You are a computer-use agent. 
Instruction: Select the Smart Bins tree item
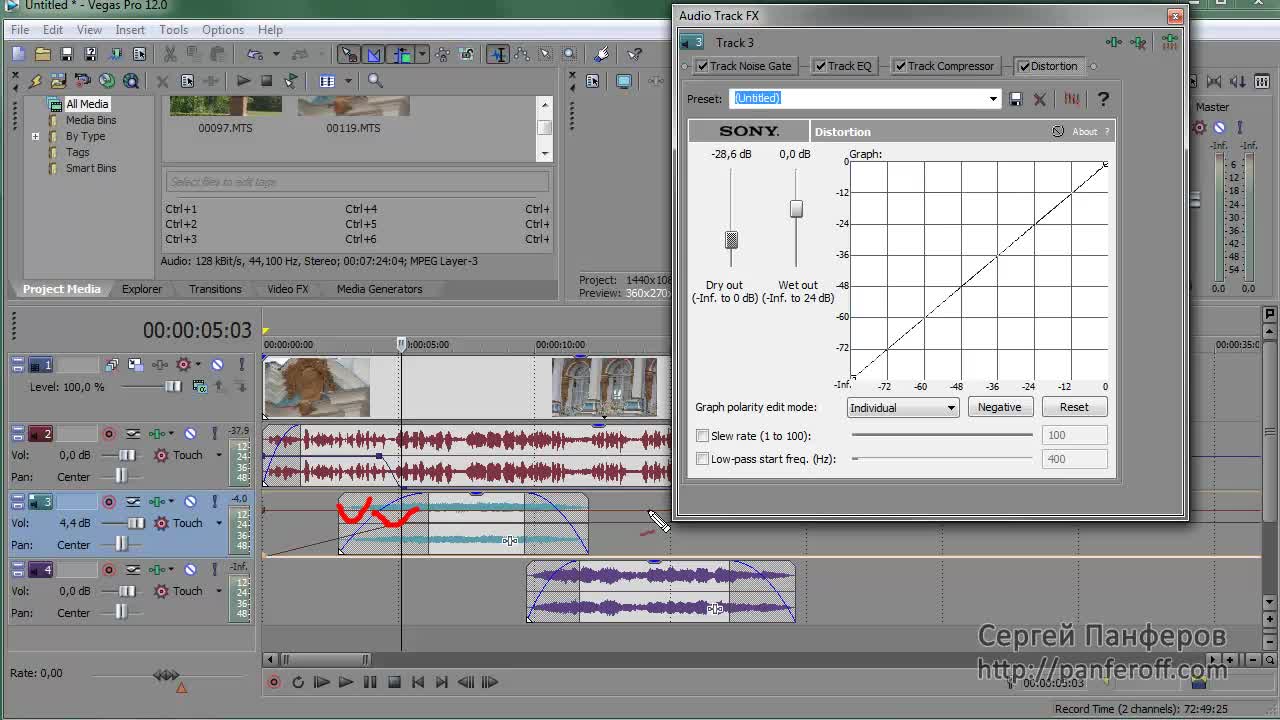click(x=91, y=168)
